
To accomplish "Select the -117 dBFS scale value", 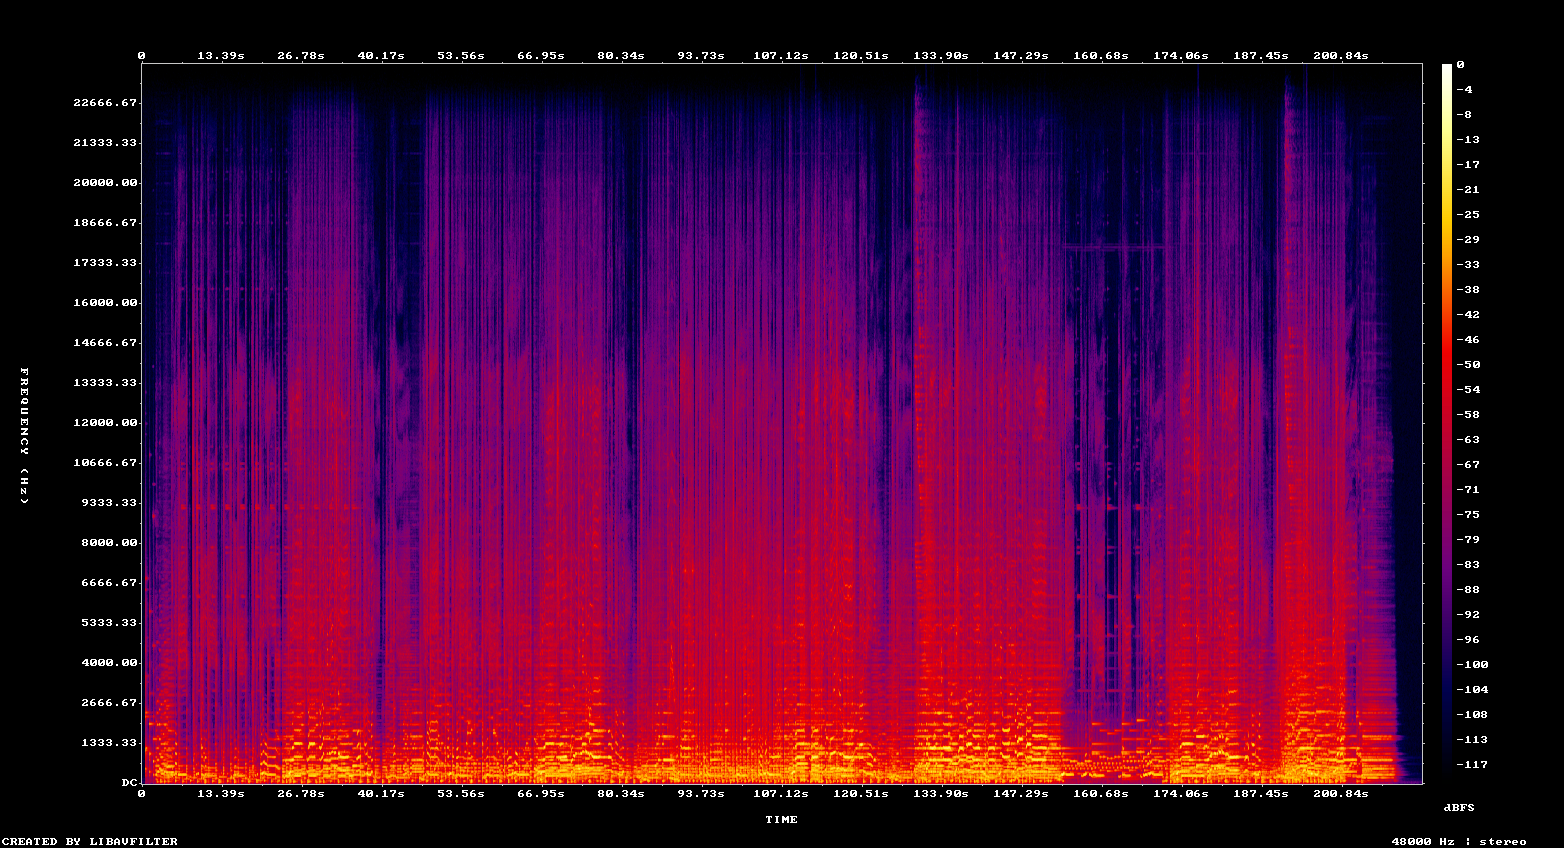I will click(x=1472, y=765).
